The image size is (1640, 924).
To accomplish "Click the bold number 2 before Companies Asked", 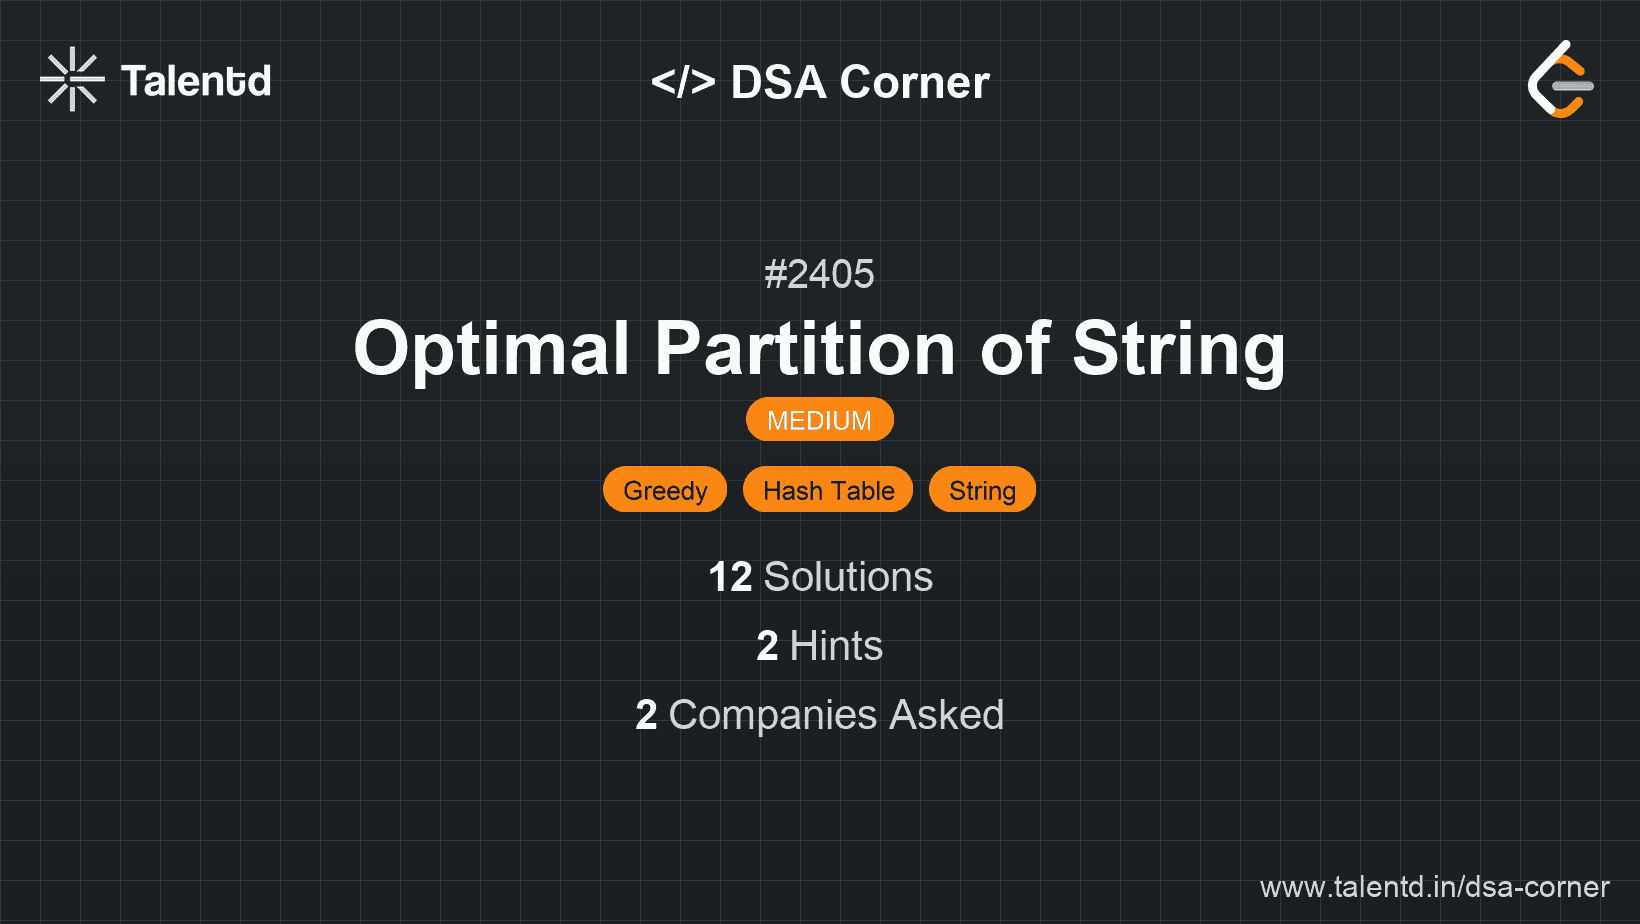I will click(646, 715).
